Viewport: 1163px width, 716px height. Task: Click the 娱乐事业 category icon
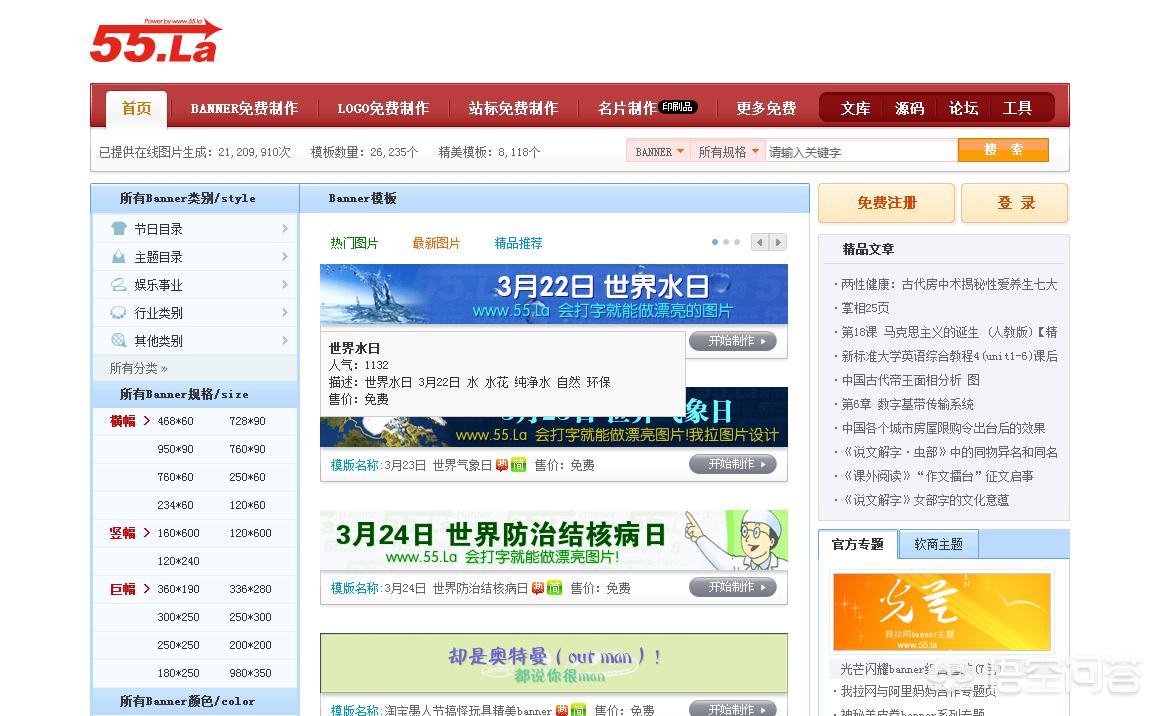point(120,284)
